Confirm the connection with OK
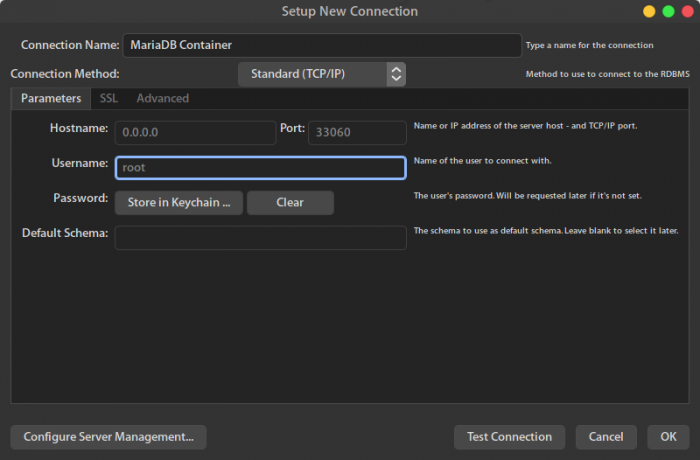Image resolution: width=700 pixels, height=460 pixels. coord(667,437)
